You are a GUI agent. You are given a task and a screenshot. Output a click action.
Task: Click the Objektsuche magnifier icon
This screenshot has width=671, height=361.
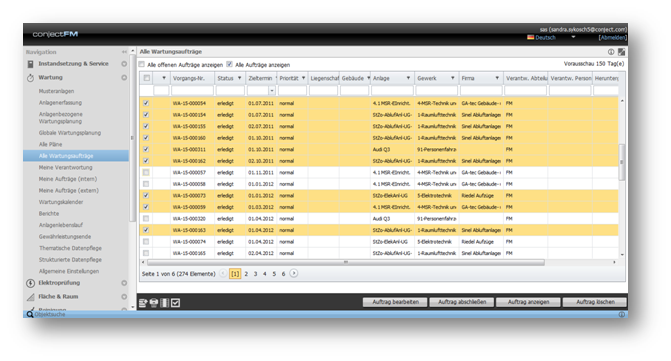(30, 314)
